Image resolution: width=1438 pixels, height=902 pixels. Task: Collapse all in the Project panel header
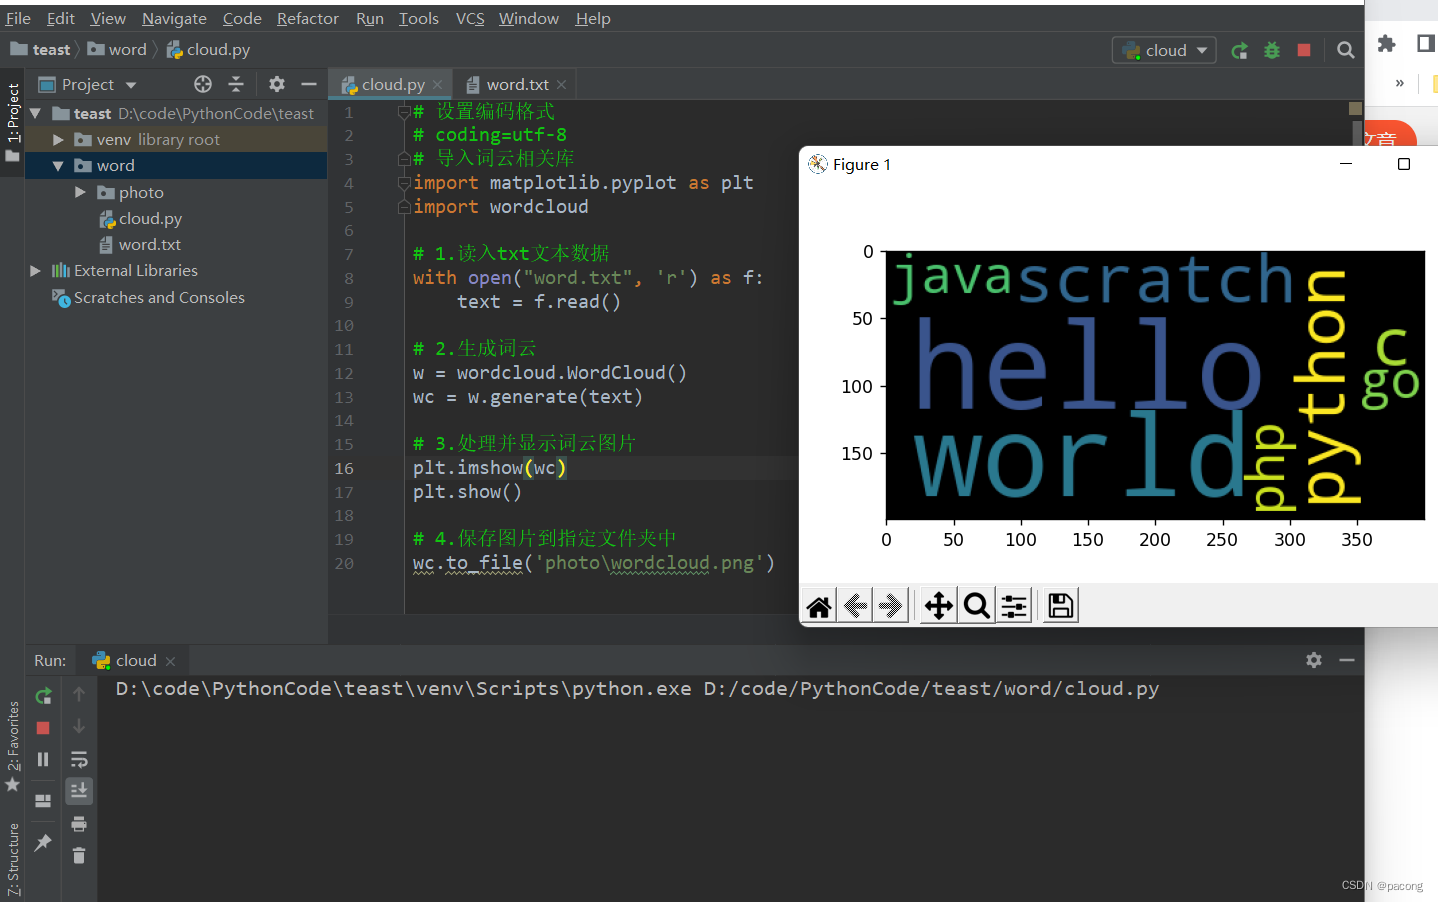click(x=236, y=84)
